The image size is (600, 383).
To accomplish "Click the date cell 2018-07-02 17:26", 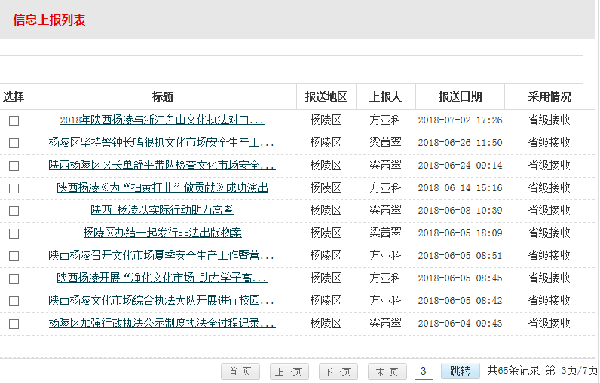I will (460, 120).
